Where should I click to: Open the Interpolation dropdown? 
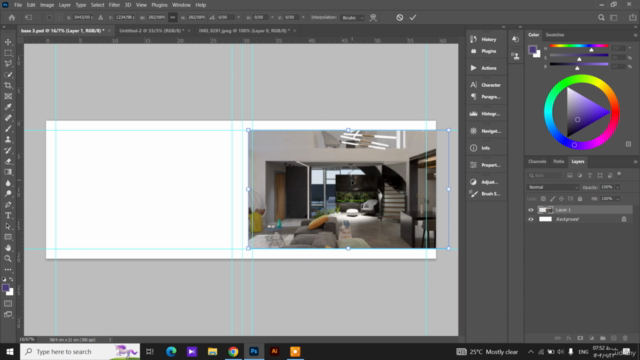coord(353,18)
